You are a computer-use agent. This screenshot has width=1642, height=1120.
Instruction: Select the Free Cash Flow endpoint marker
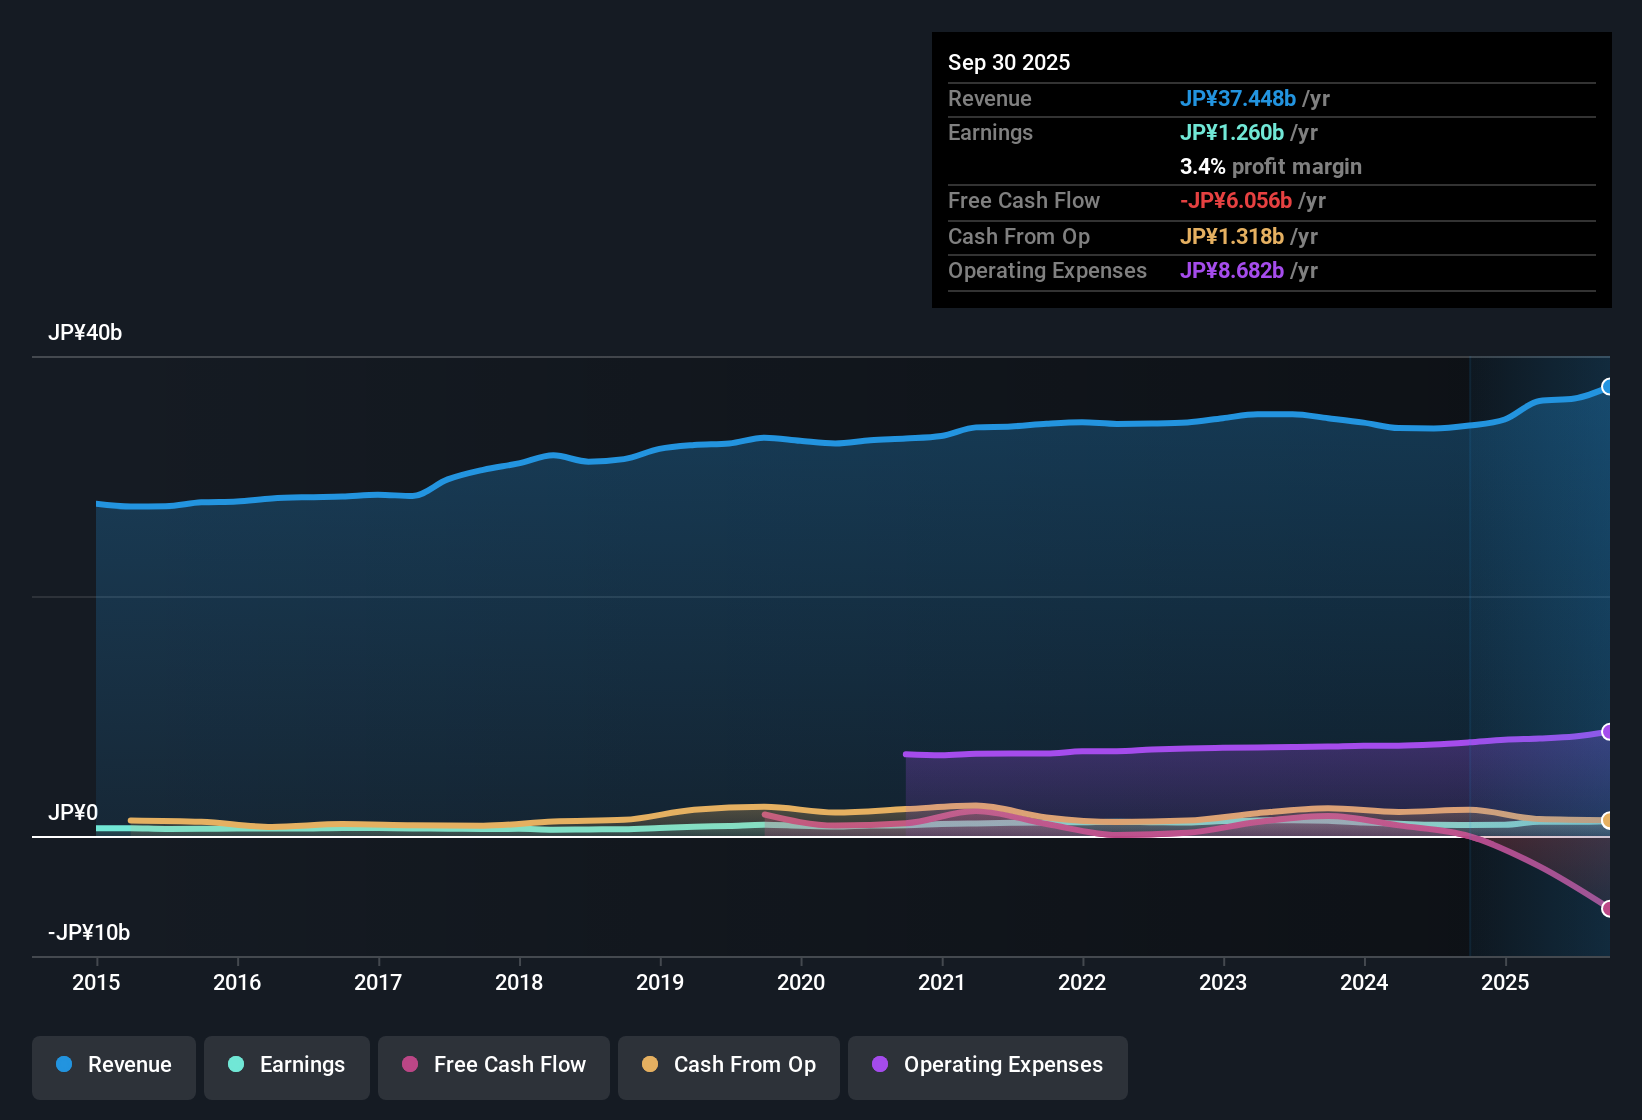point(1609,908)
